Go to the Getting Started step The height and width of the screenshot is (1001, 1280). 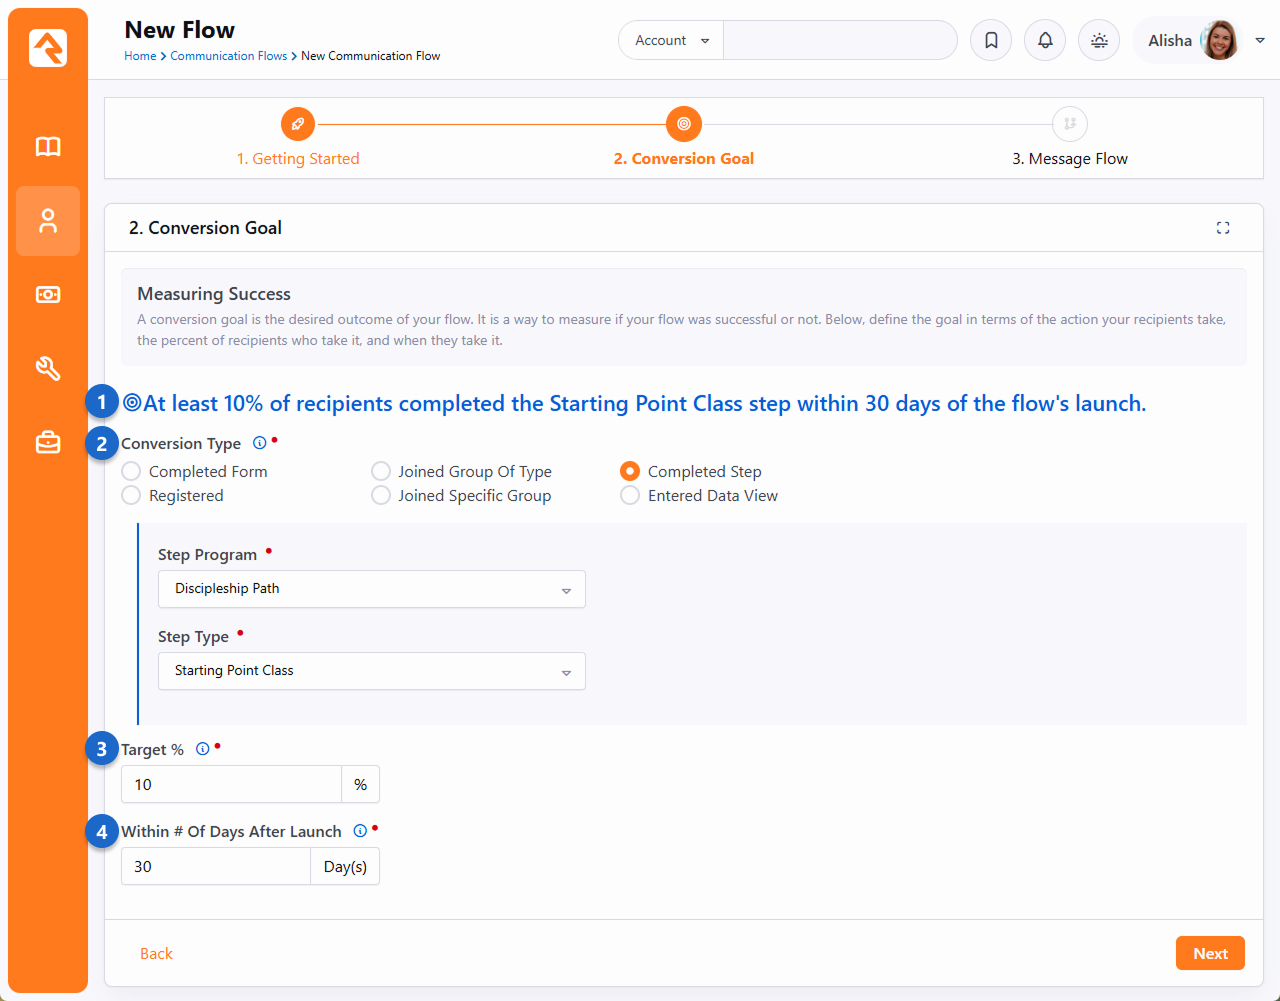(298, 125)
